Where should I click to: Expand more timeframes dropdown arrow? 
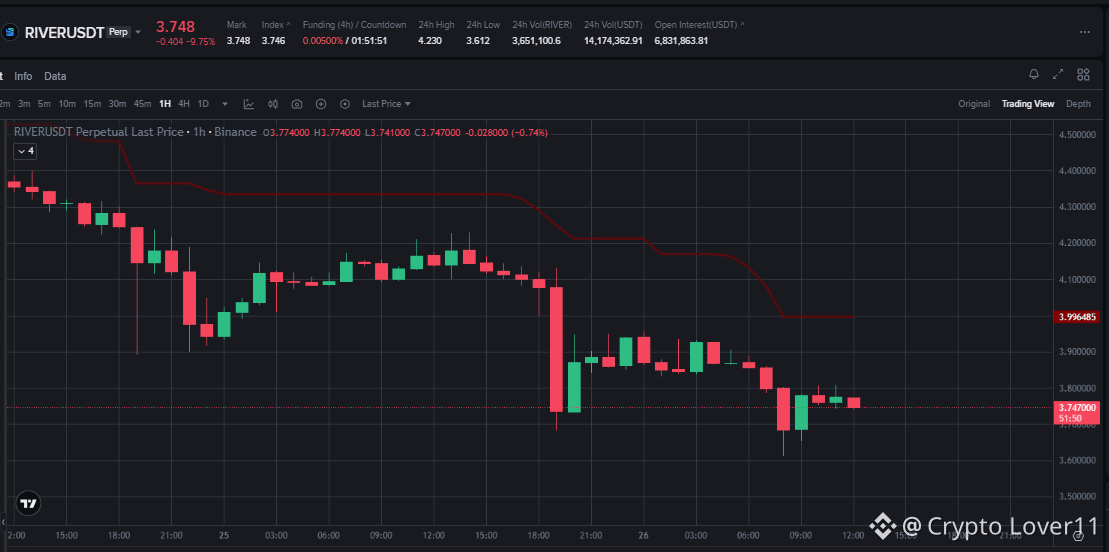pyautogui.click(x=225, y=104)
